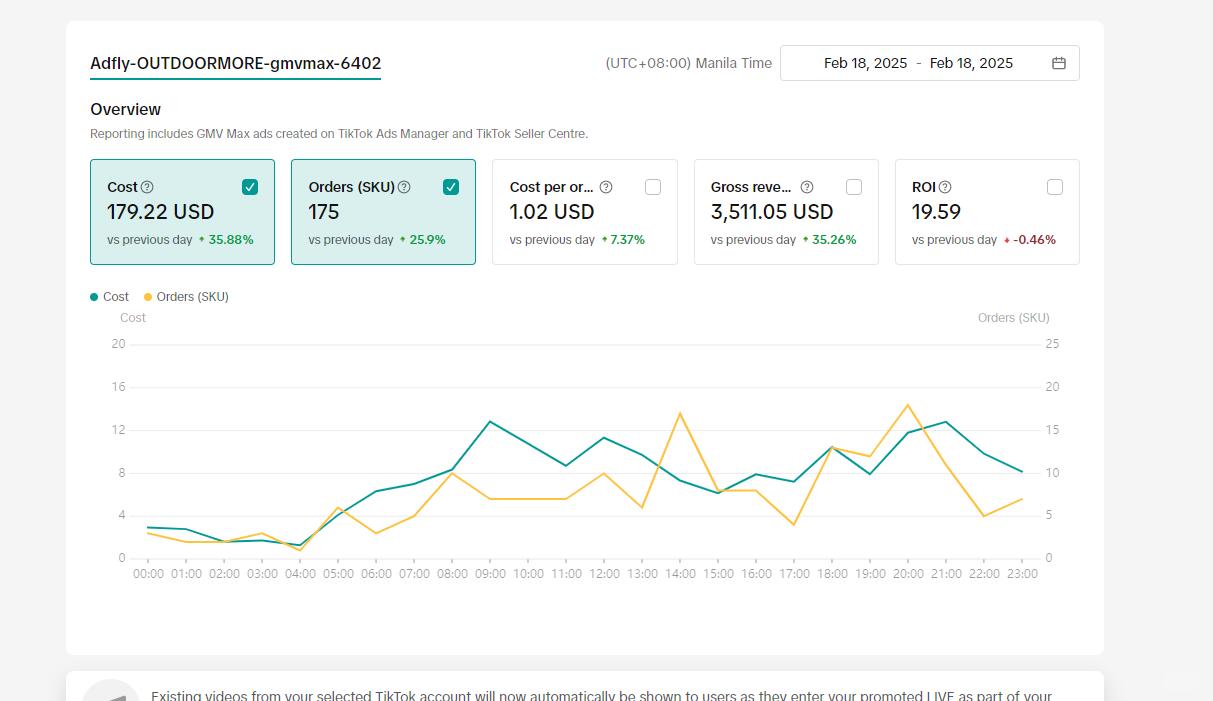This screenshot has height=701, width=1213.
Task: Click the -0.46% ROI change figure
Action: 1035,240
